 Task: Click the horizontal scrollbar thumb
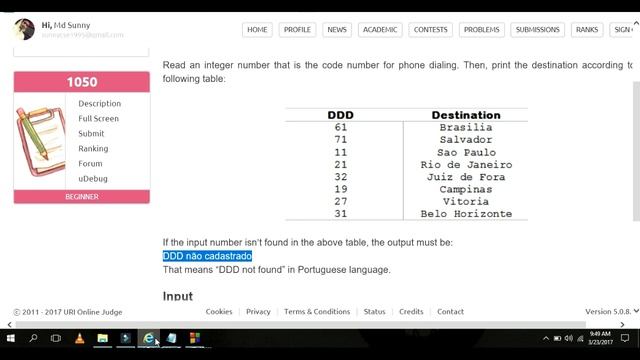coord(301,325)
